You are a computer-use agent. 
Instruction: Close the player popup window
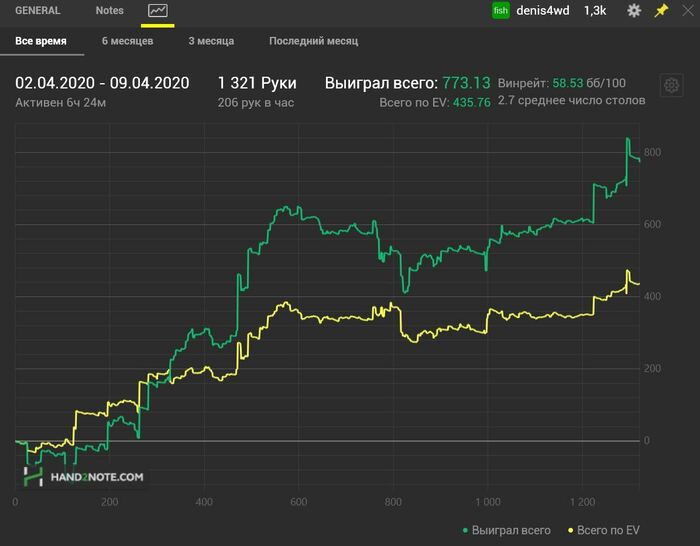pos(688,11)
